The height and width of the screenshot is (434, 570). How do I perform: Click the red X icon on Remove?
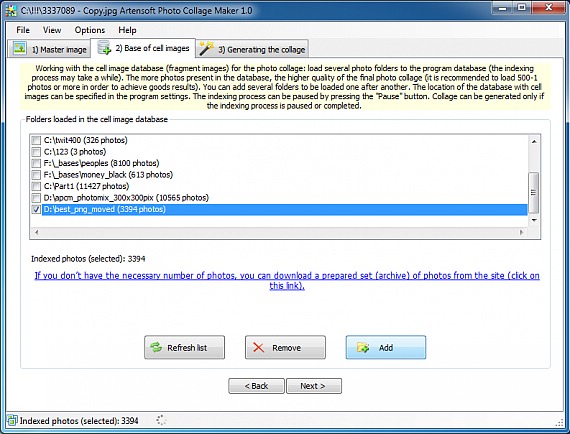pyautogui.click(x=258, y=347)
